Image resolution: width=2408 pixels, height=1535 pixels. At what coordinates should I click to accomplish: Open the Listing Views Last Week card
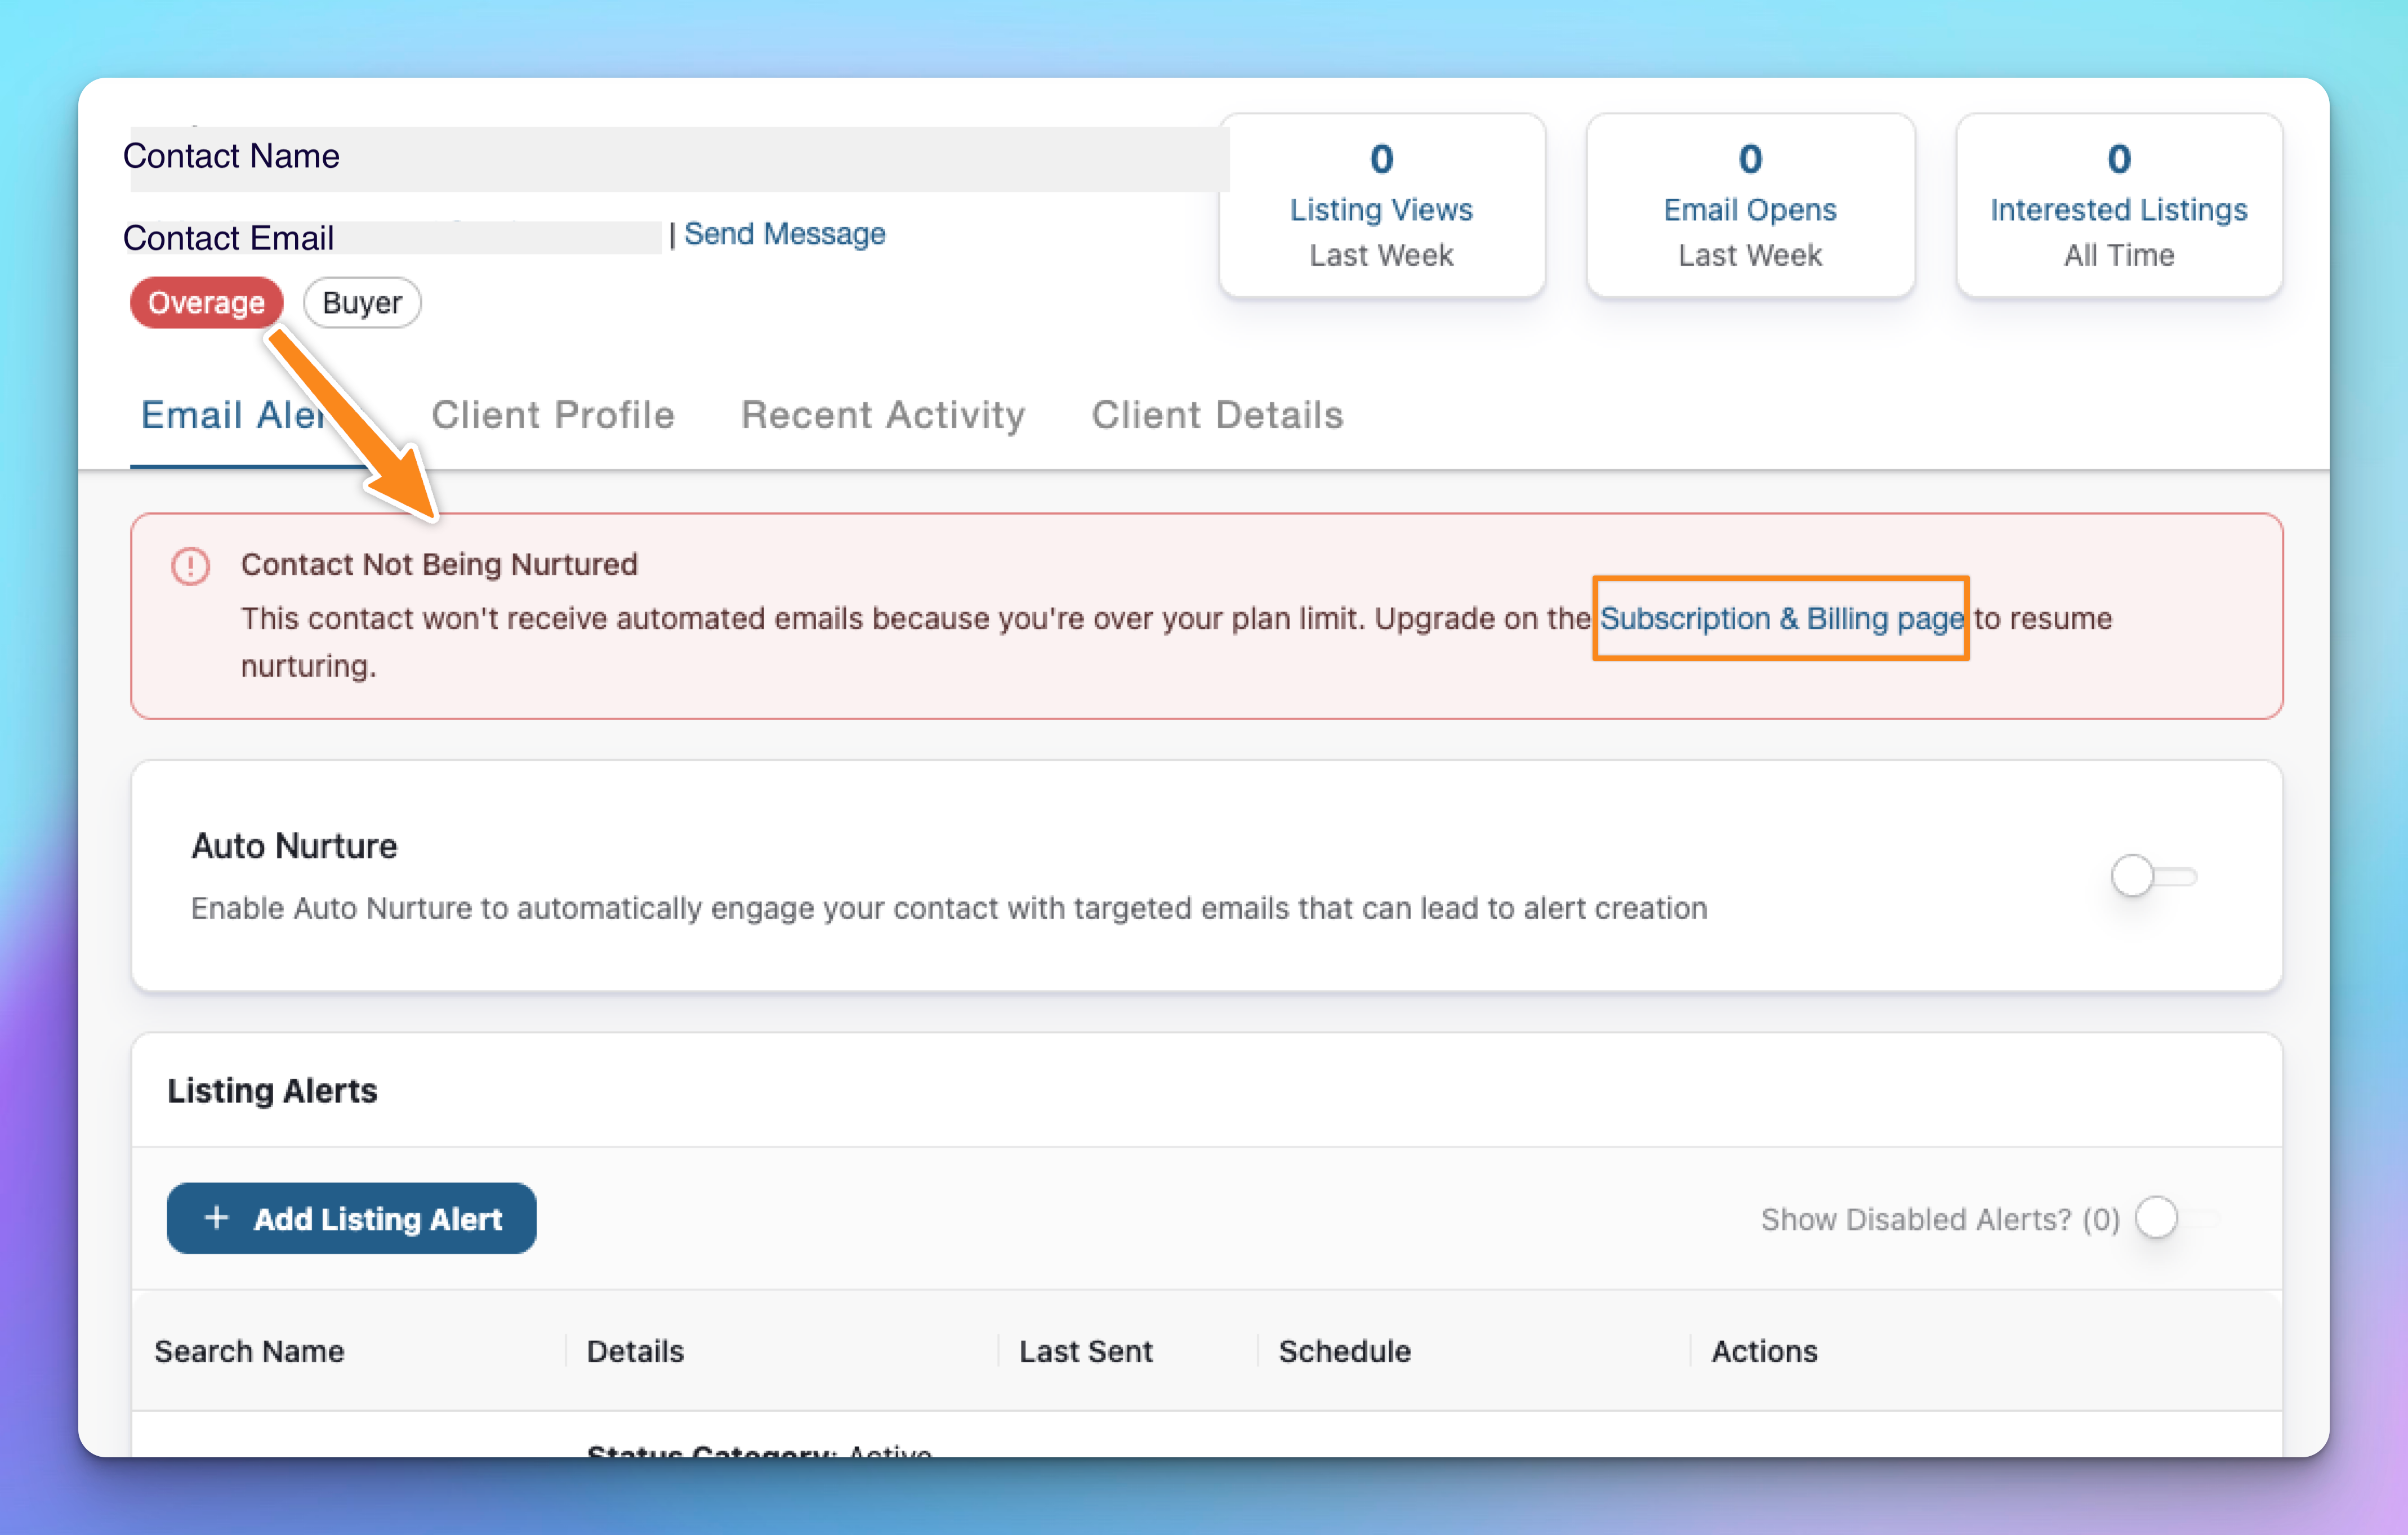tap(1382, 205)
